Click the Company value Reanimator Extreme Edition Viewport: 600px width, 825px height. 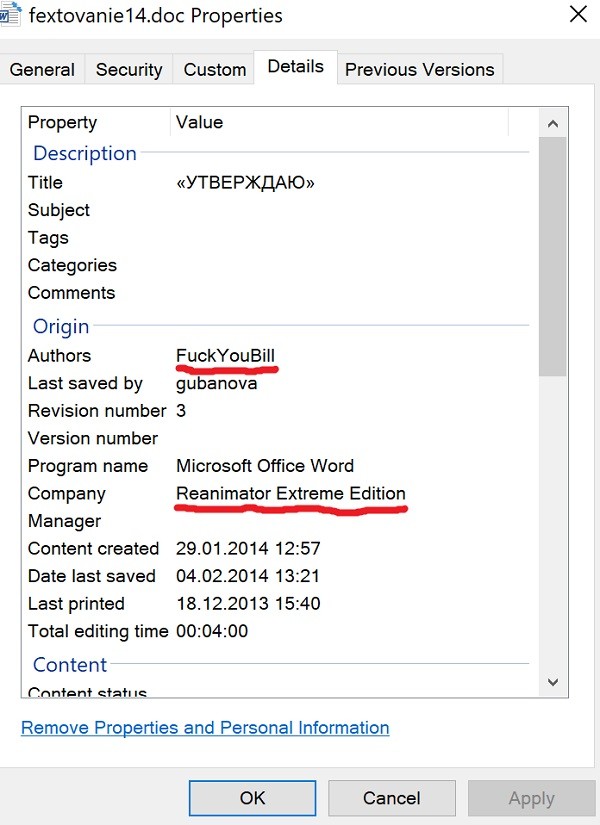290,494
